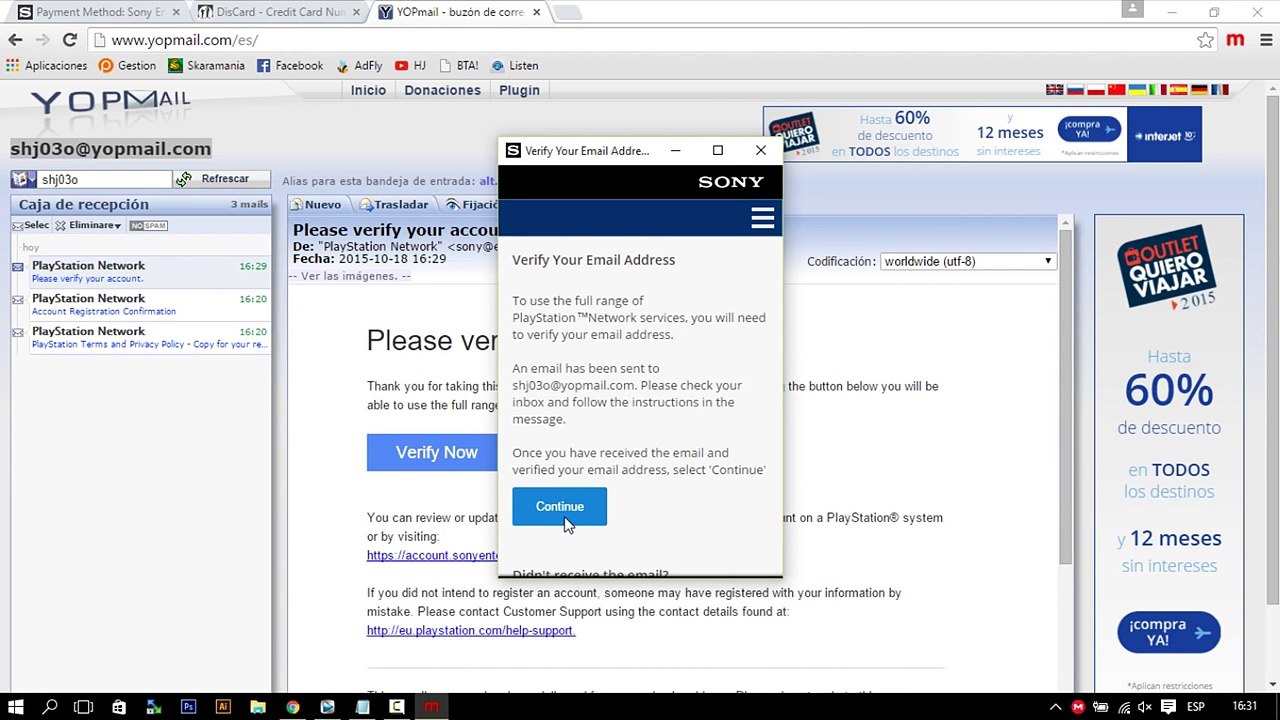Click Selec to select mails
This screenshot has width=1280, height=720.
point(30,225)
